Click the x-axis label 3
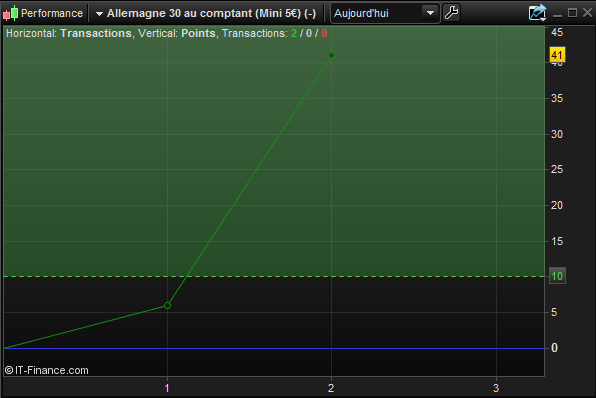The width and height of the screenshot is (596, 398). (496, 388)
